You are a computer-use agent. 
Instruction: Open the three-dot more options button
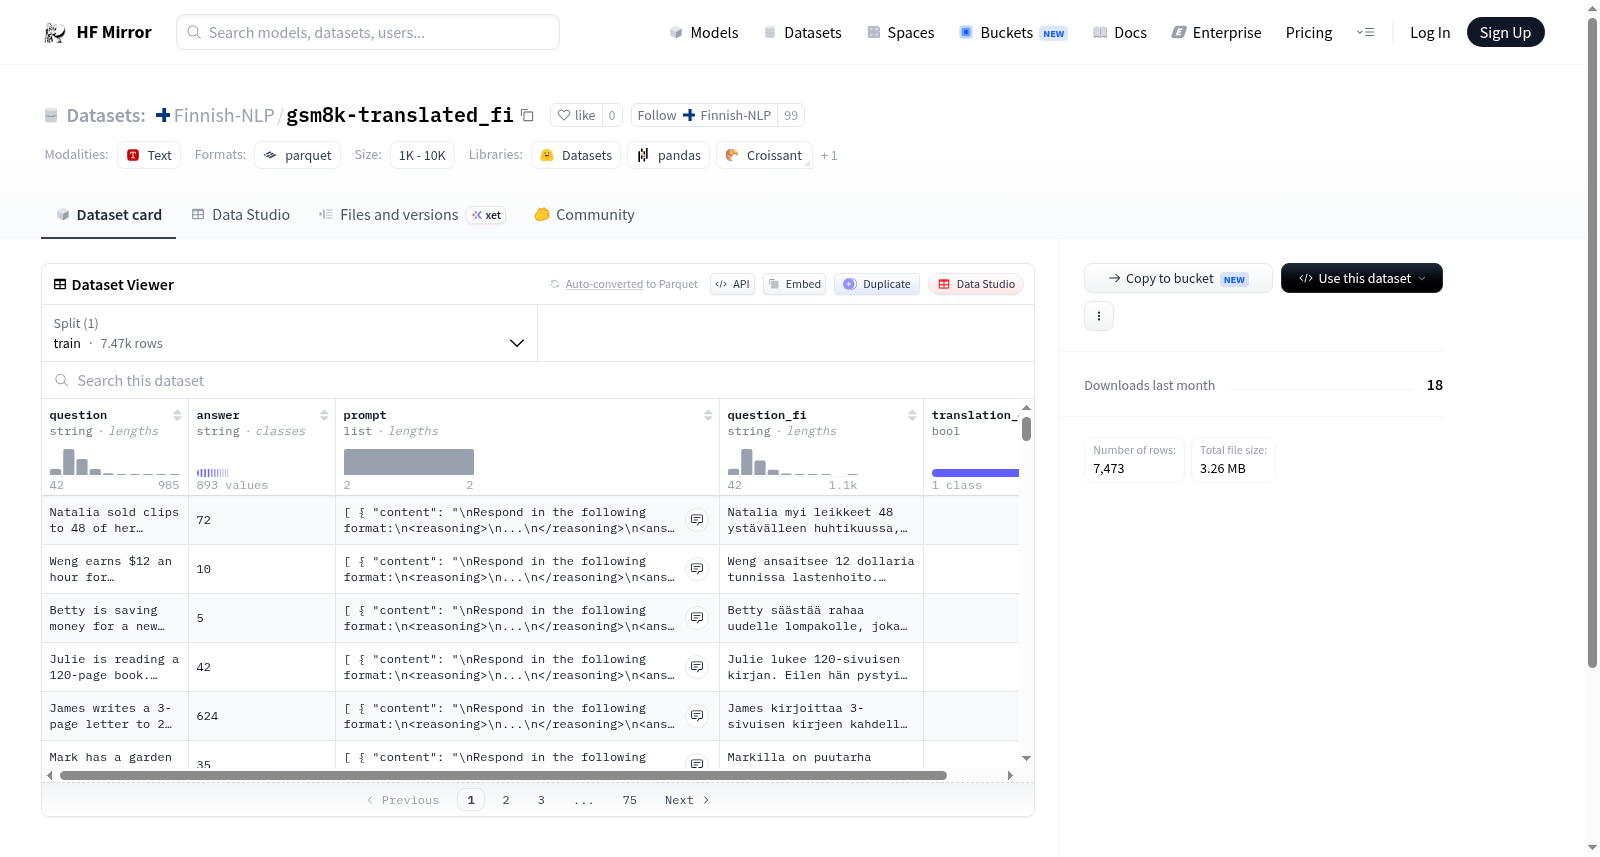1099,316
